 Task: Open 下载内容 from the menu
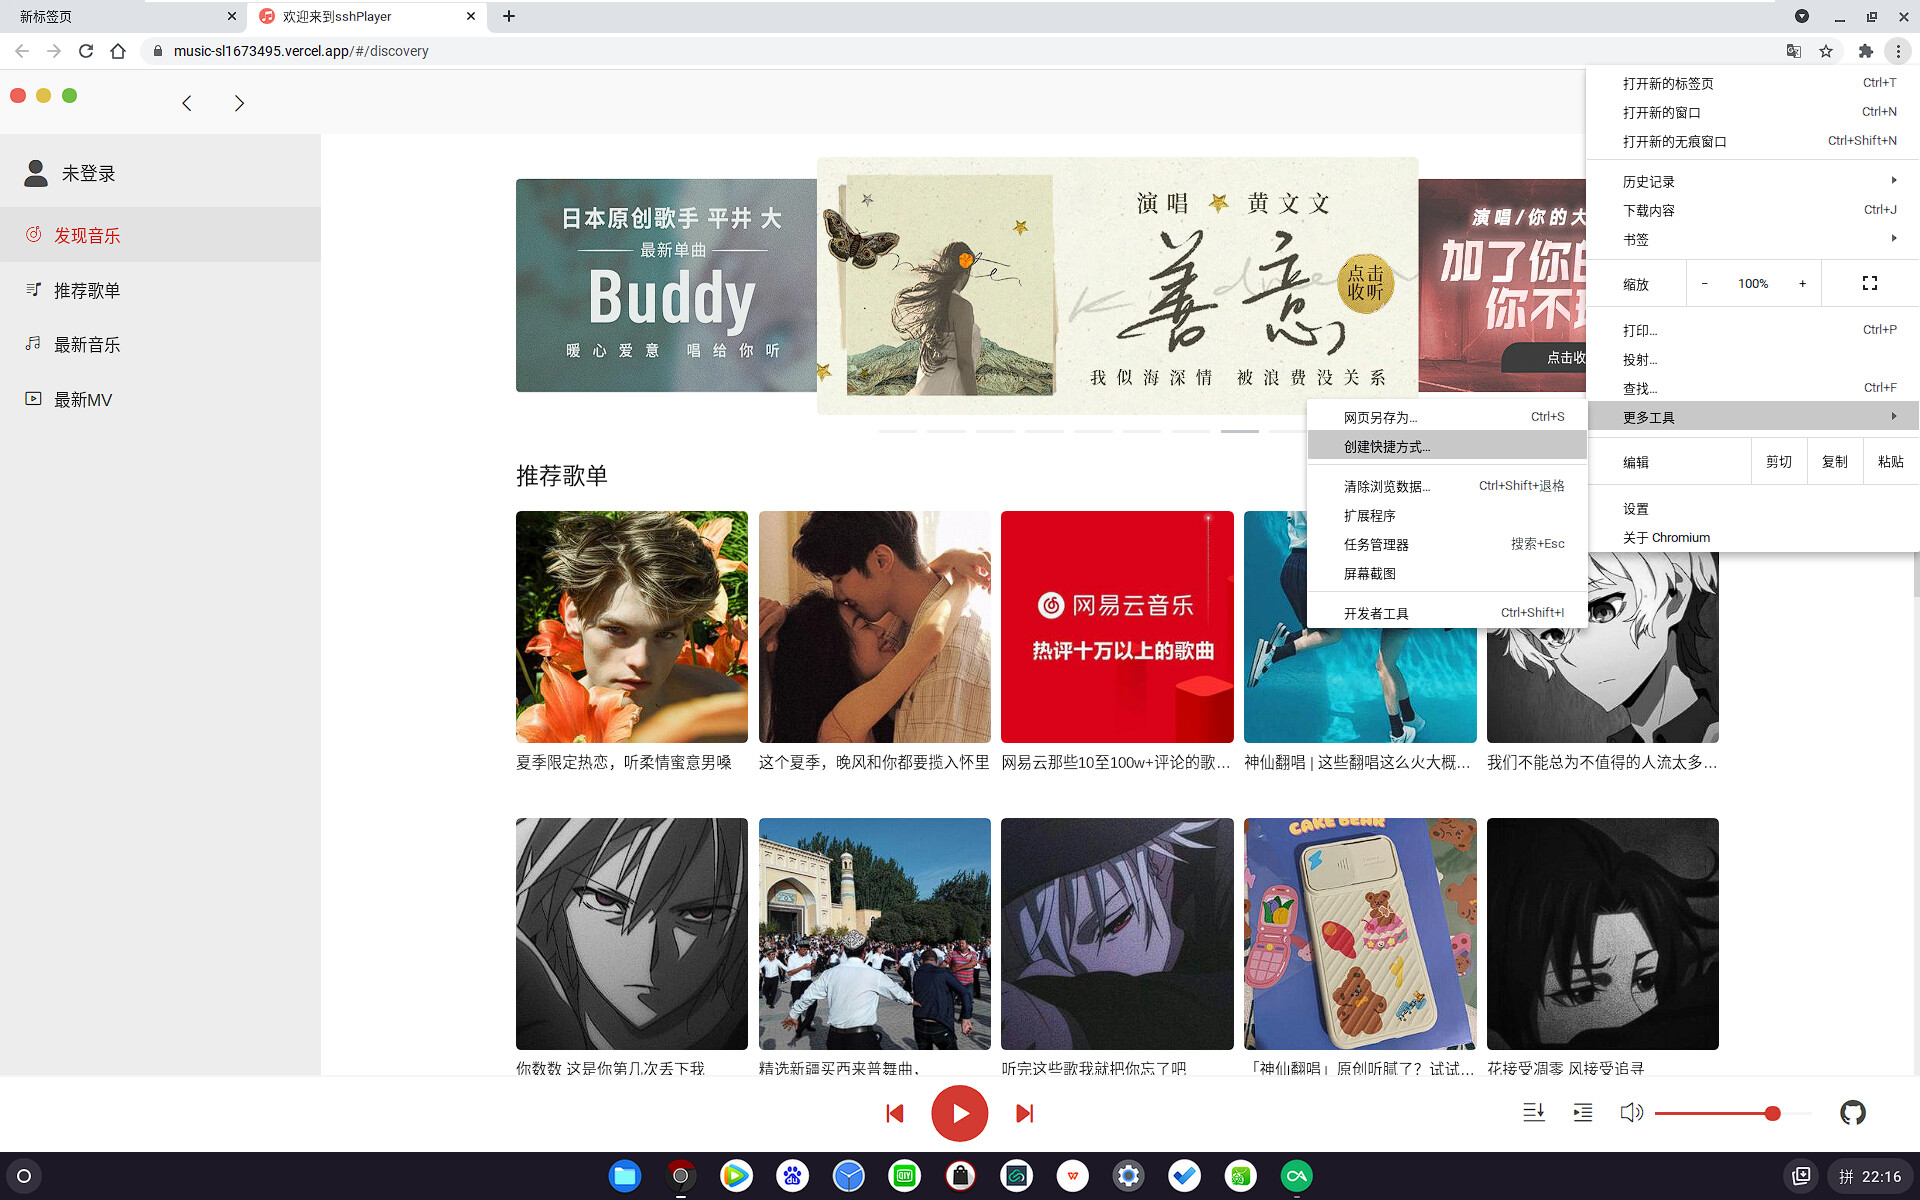tap(1752, 210)
